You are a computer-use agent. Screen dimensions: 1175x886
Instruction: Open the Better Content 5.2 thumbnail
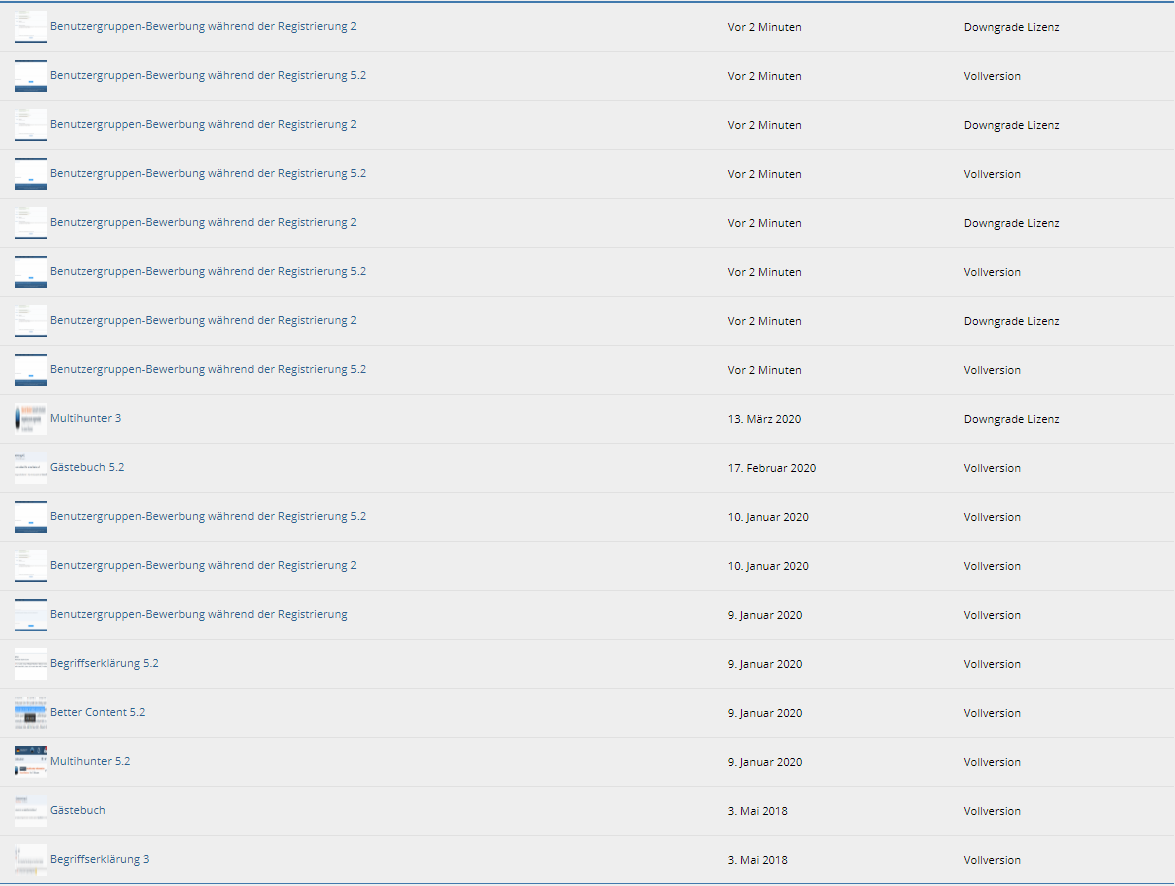point(30,713)
